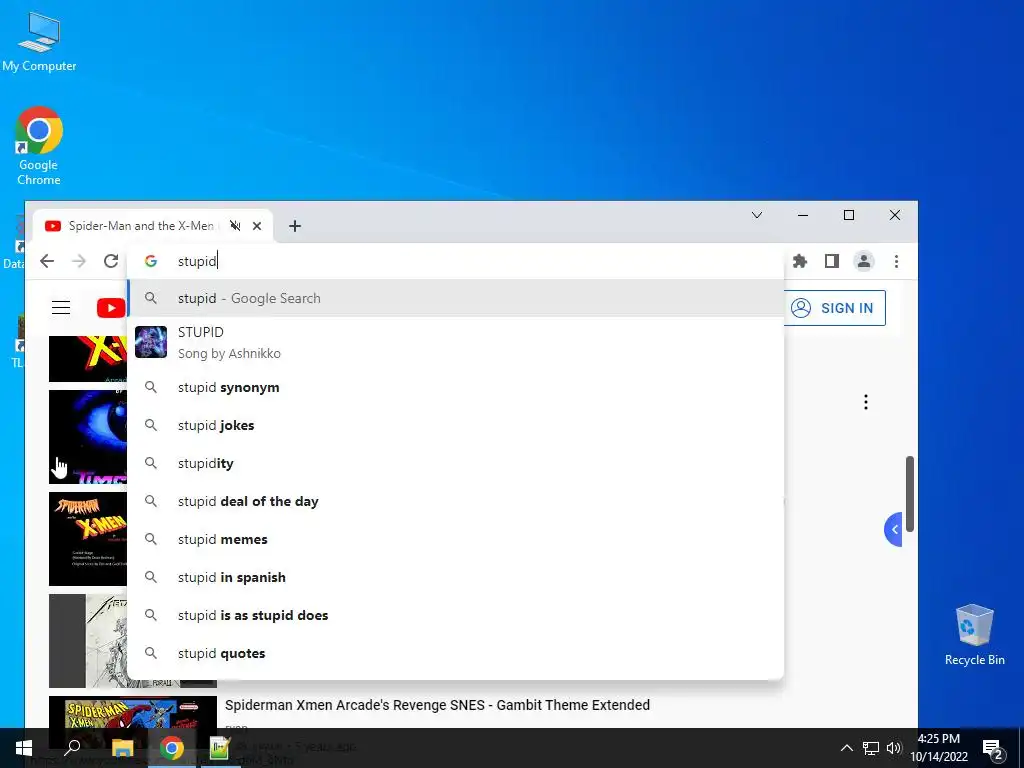1024x768 pixels.
Task: Choose 'stupid in spanish' suggestion
Action: (456, 577)
